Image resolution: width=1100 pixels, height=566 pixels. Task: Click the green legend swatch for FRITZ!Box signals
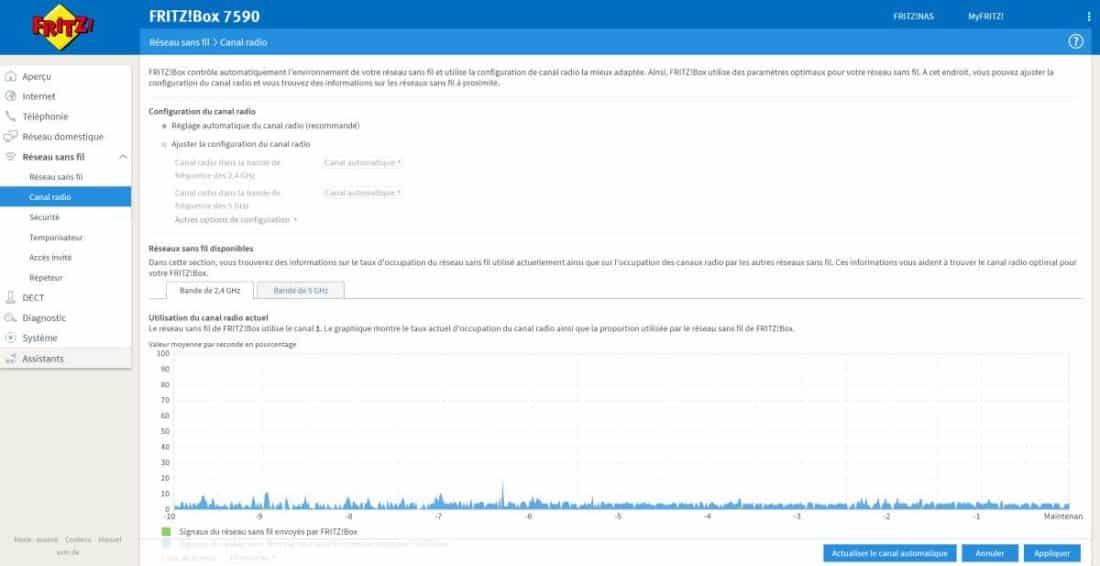(x=166, y=532)
